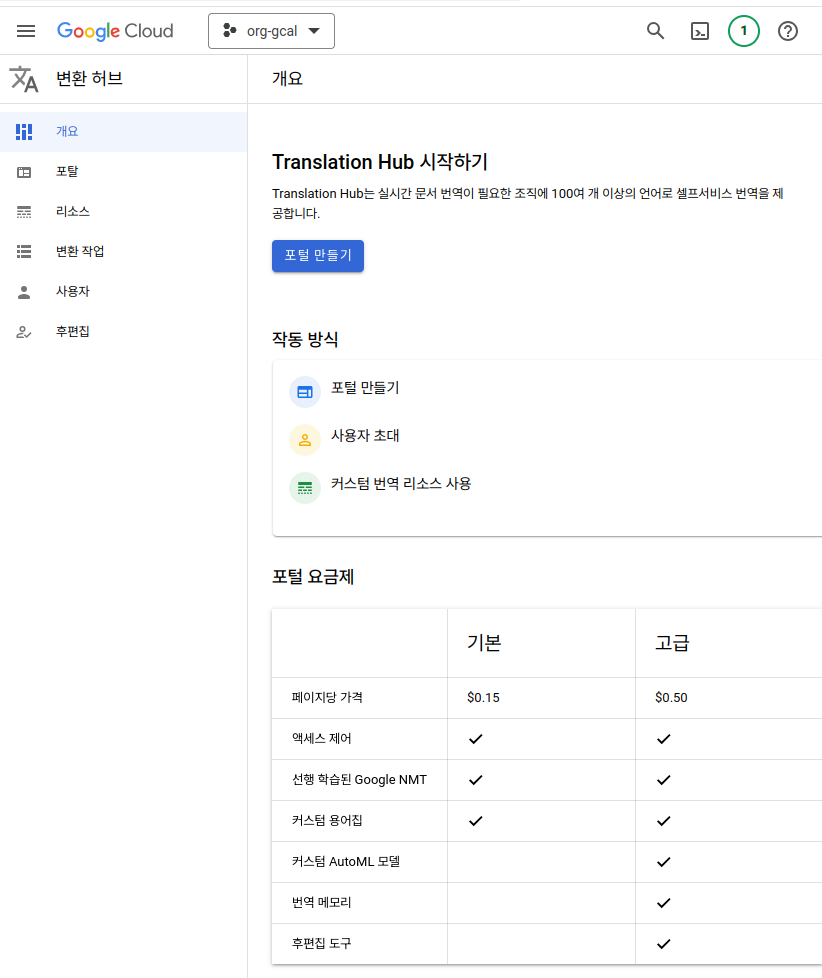Screen dimensions: 822x978
Task: Open the hamburger navigation menu
Action: 26,31
